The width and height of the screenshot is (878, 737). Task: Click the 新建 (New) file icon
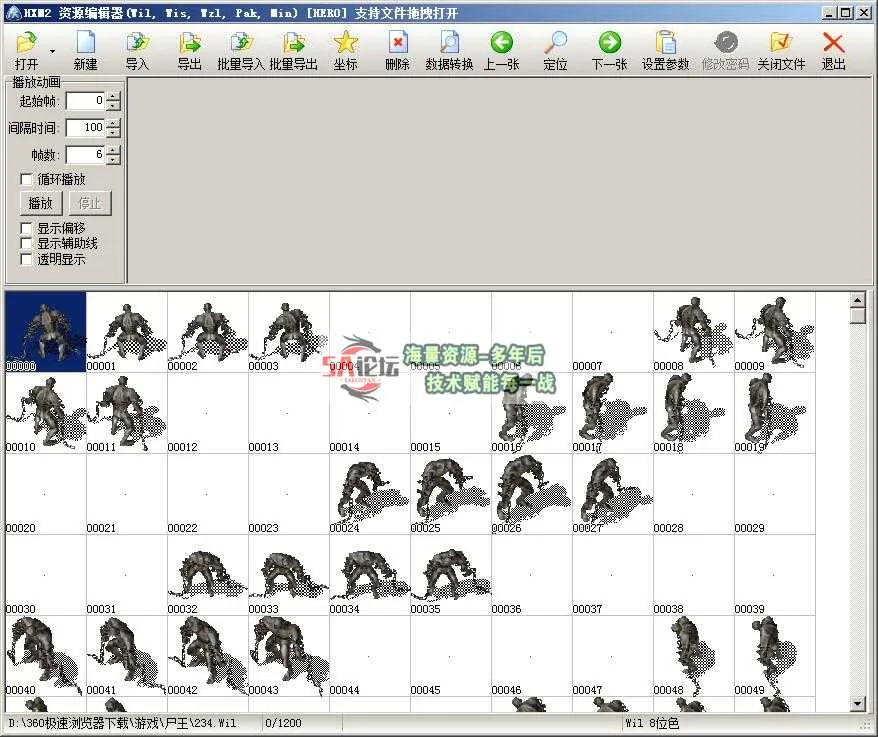[x=86, y=44]
